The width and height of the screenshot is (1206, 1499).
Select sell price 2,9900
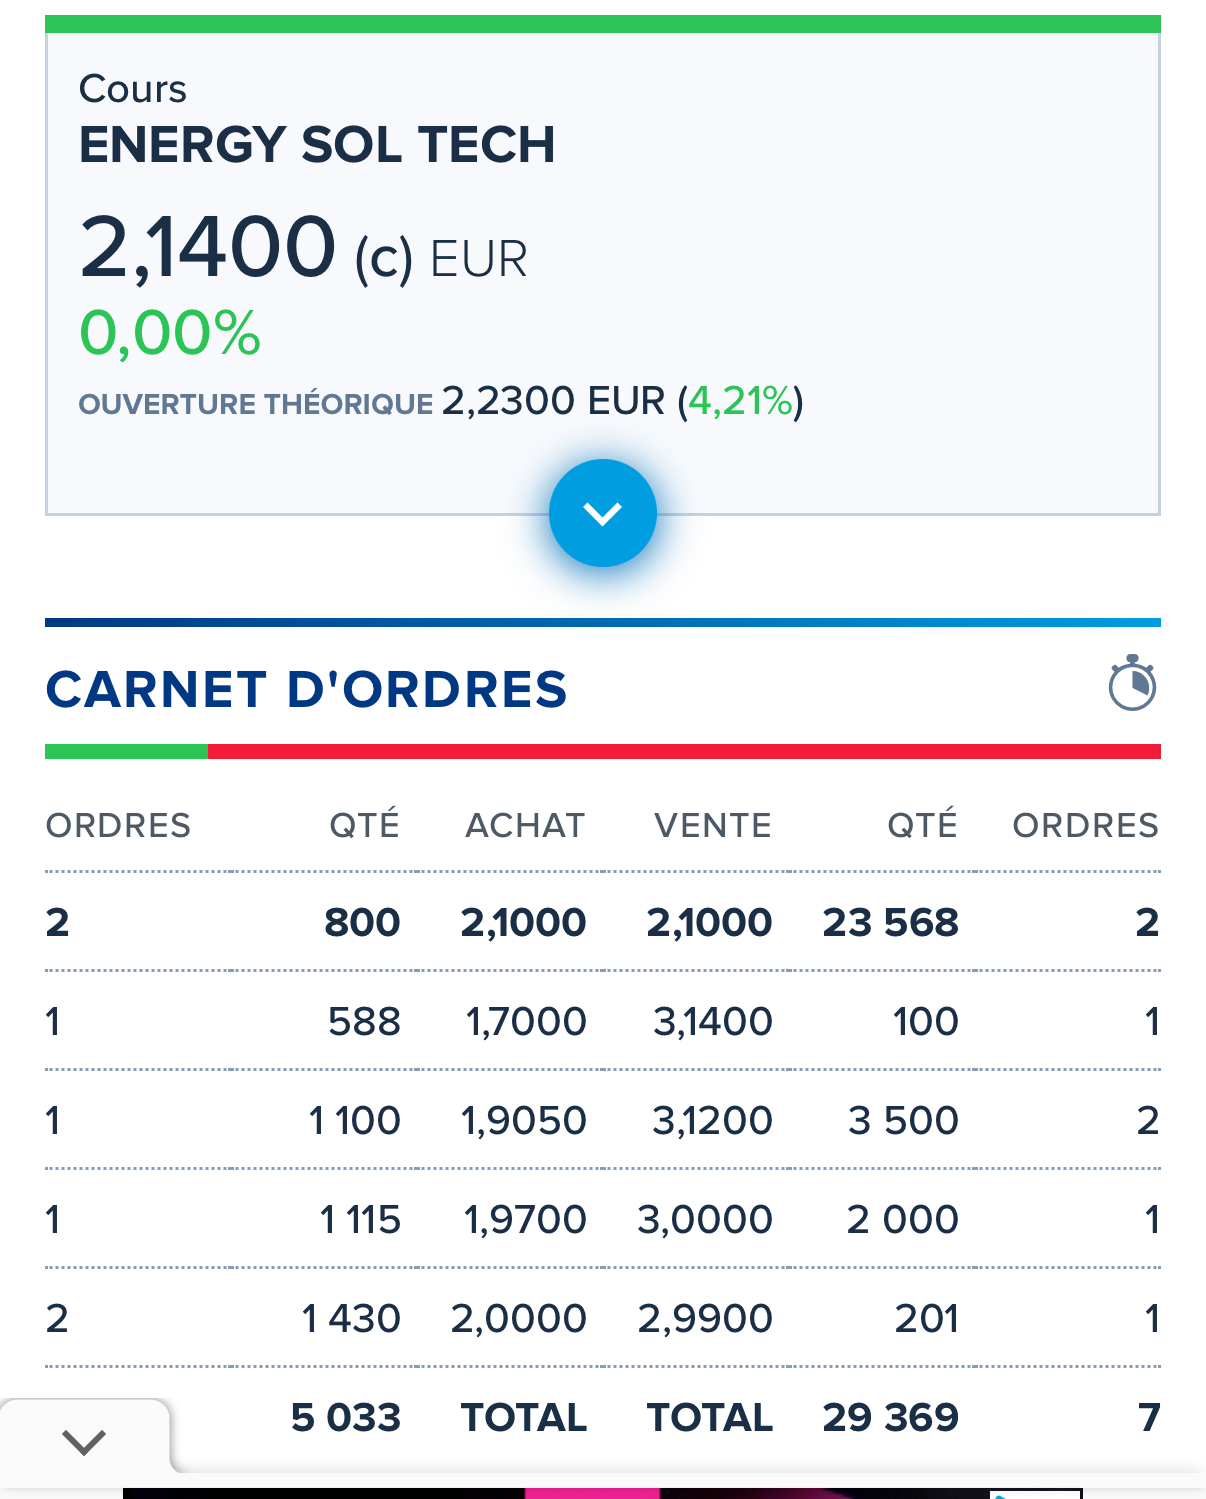pos(705,1318)
